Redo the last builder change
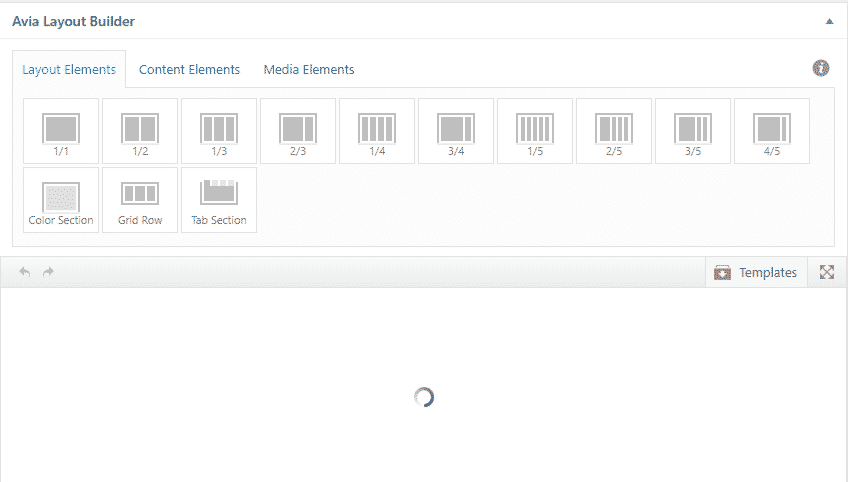This screenshot has height=482, width=848. pos(48,272)
